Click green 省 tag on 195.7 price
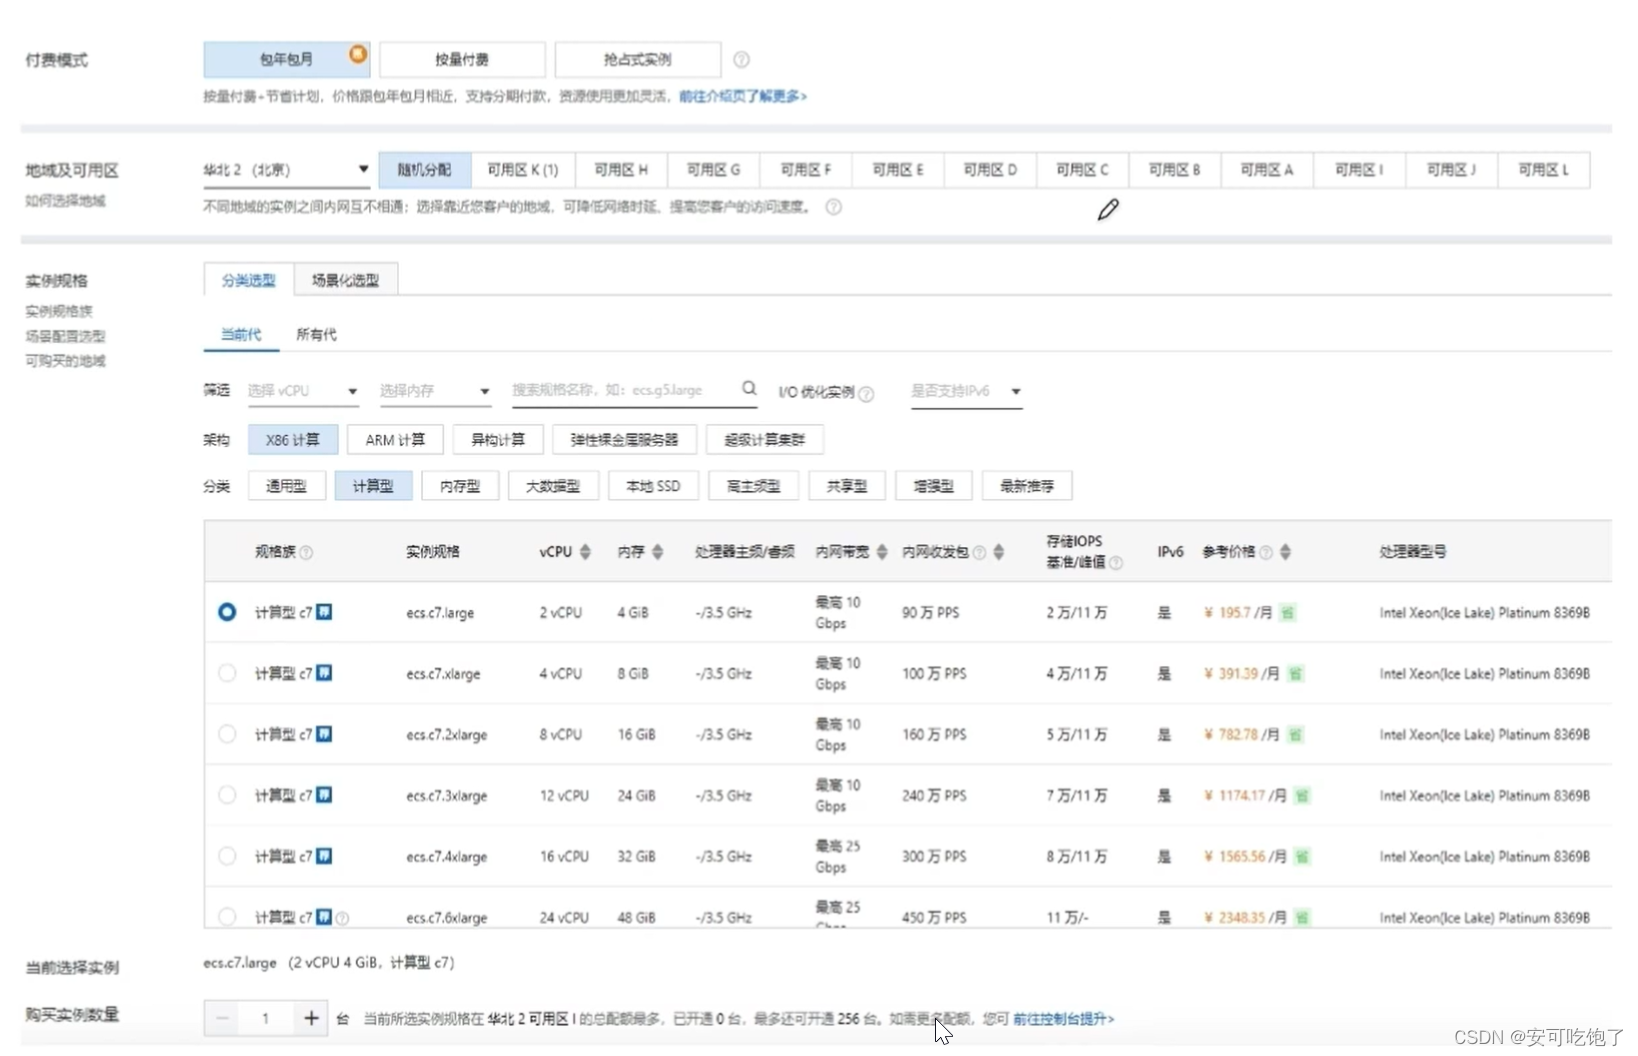 [x=1288, y=613]
